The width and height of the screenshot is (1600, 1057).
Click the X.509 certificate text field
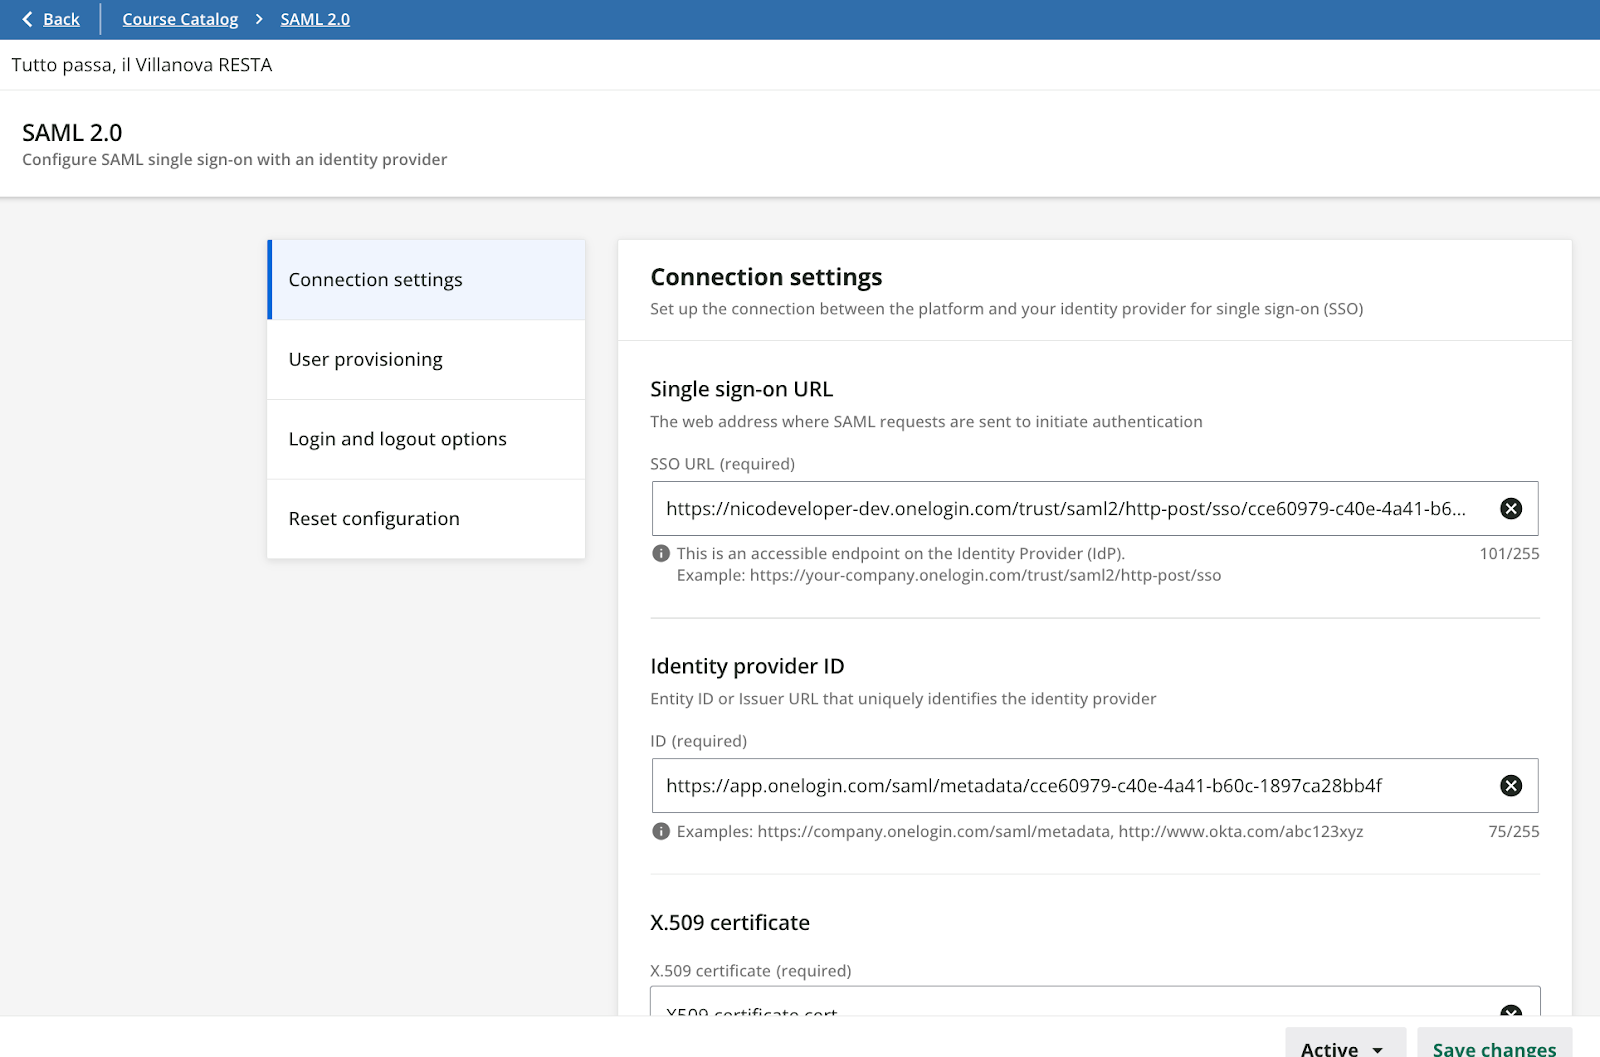(x=1065, y=1006)
